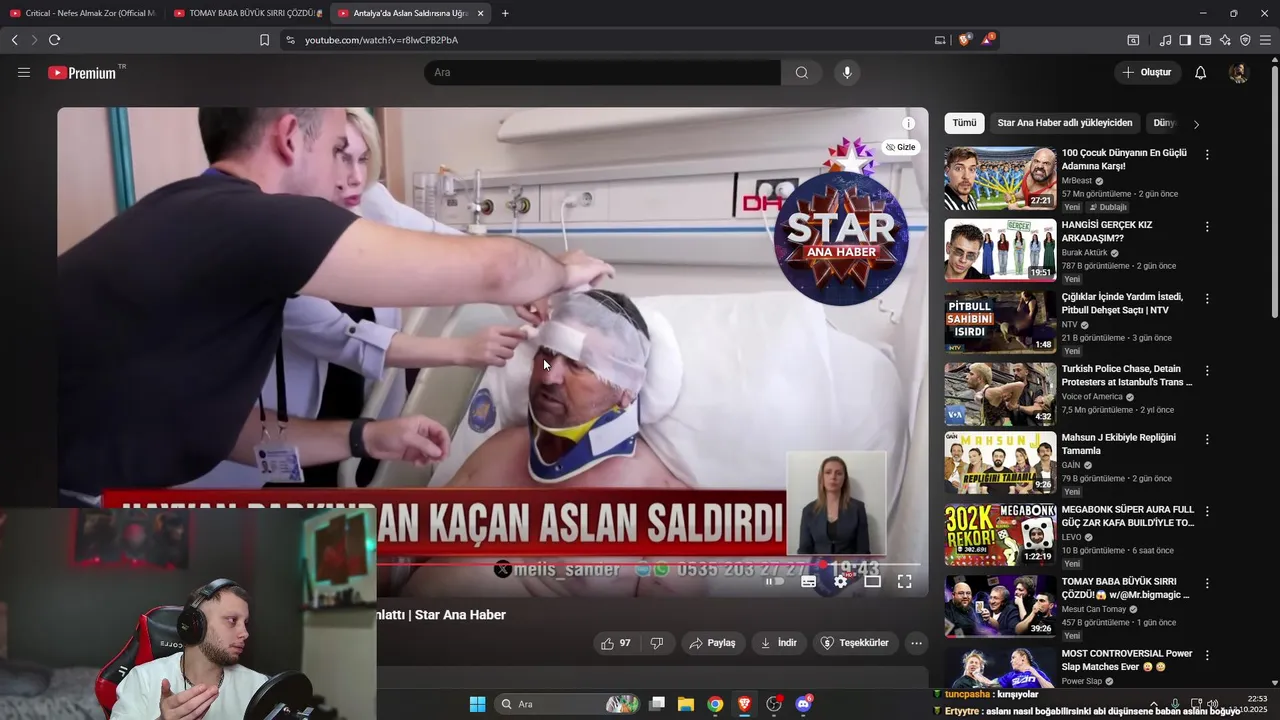This screenshot has height=720, width=1280.
Task: Open Pitbull Sahibini Isırdı thumbnail
Action: click(1000, 322)
